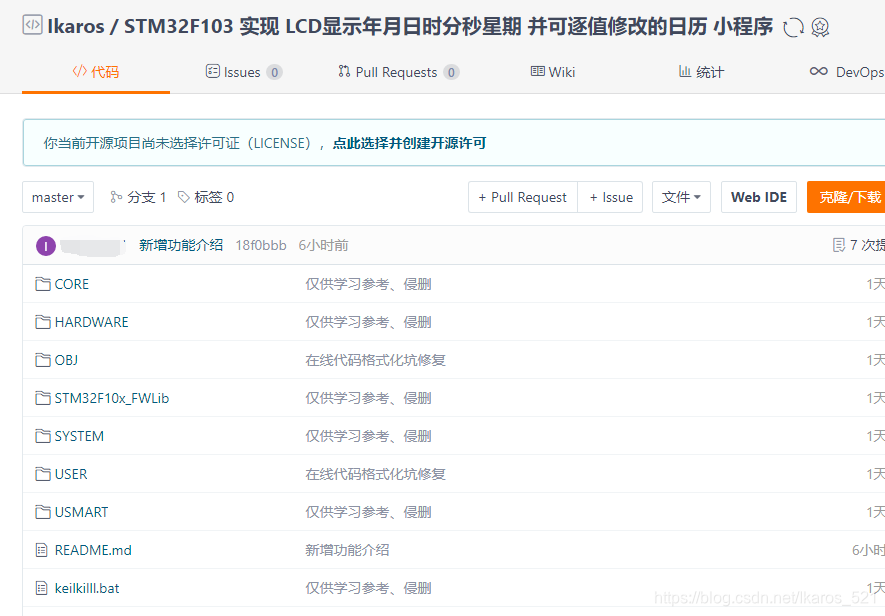The image size is (885, 616).
Task: Open latest commit message 新增功能介绍 in header
Action: (x=181, y=245)
